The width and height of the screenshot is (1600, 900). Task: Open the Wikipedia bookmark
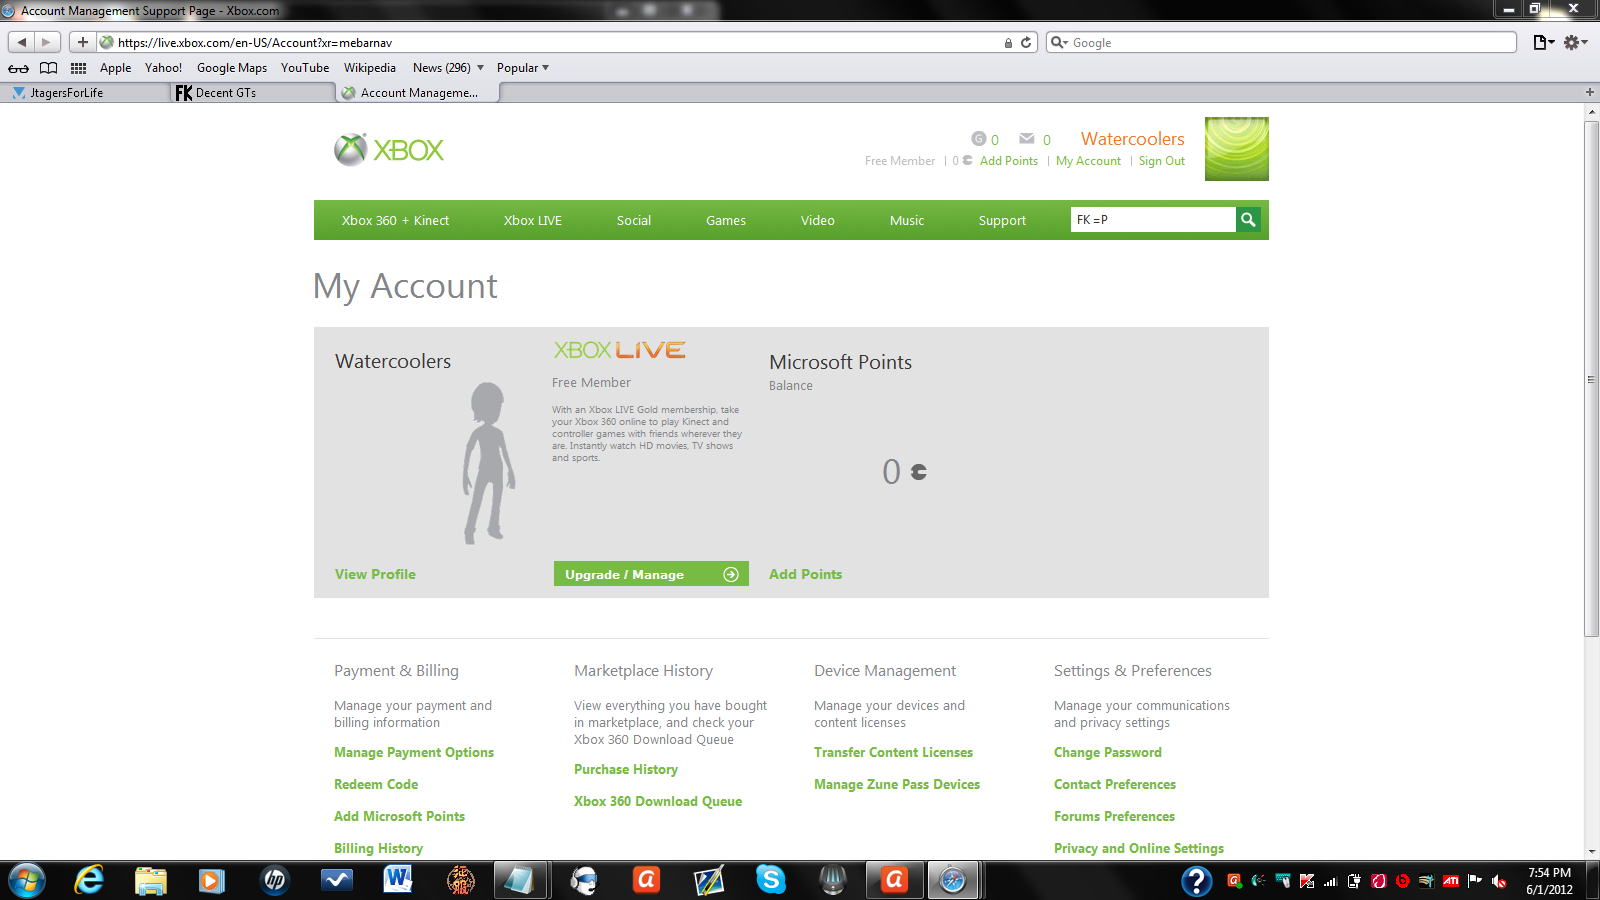click(370, 68)
